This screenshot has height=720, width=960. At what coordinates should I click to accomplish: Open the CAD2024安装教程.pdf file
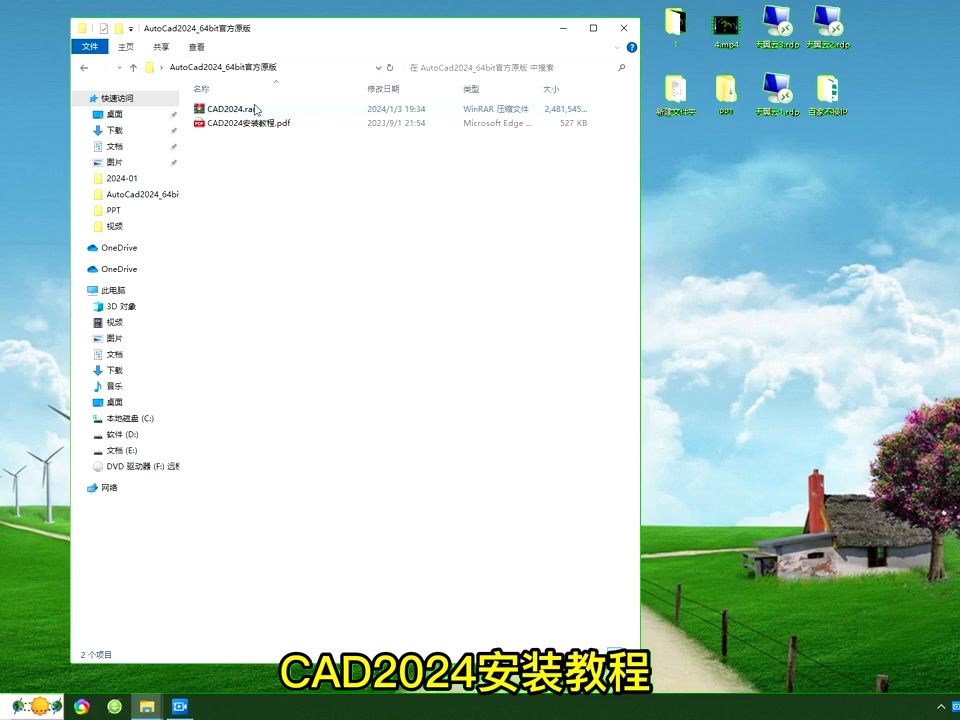pyautogui.click(x=248, y=123)
